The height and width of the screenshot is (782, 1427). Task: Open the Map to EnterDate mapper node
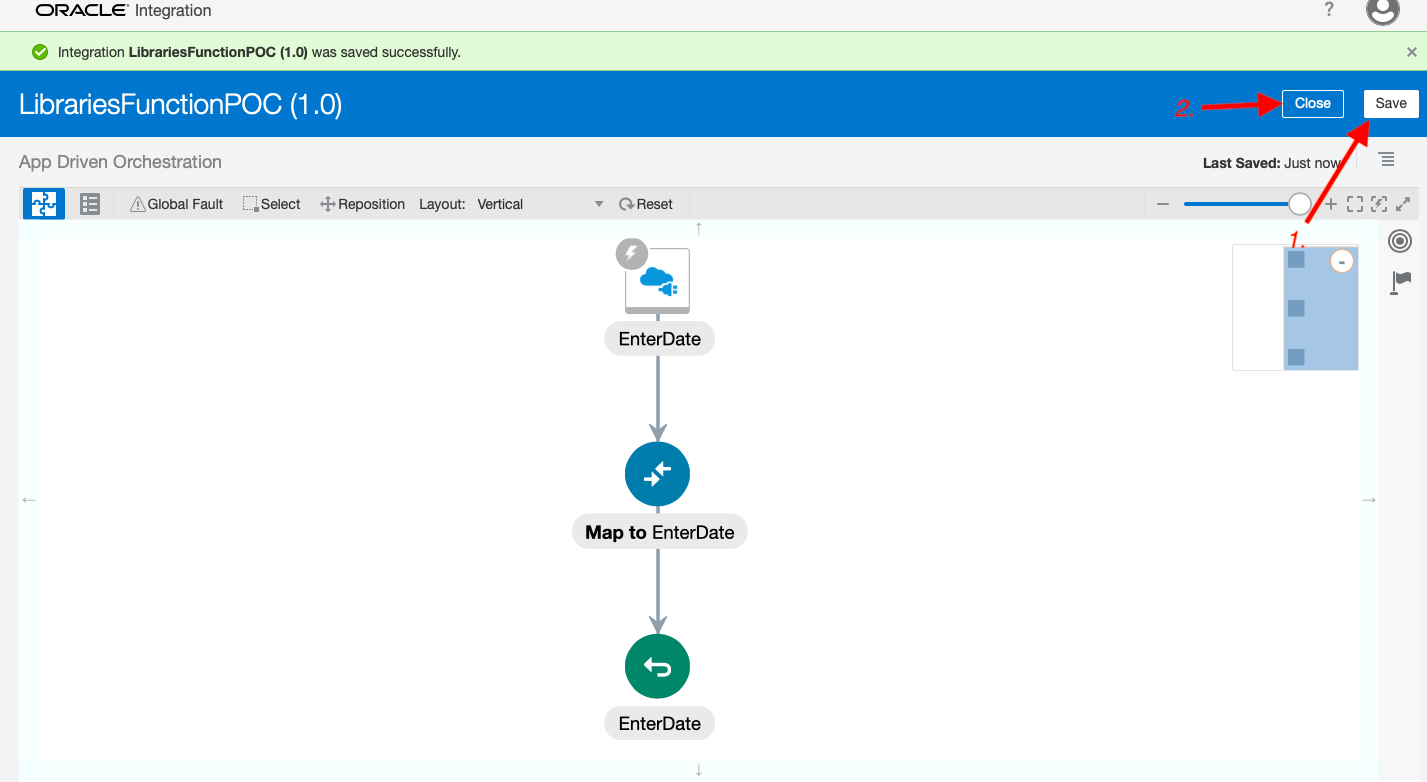pyautogui.click(x=657, y=474)
